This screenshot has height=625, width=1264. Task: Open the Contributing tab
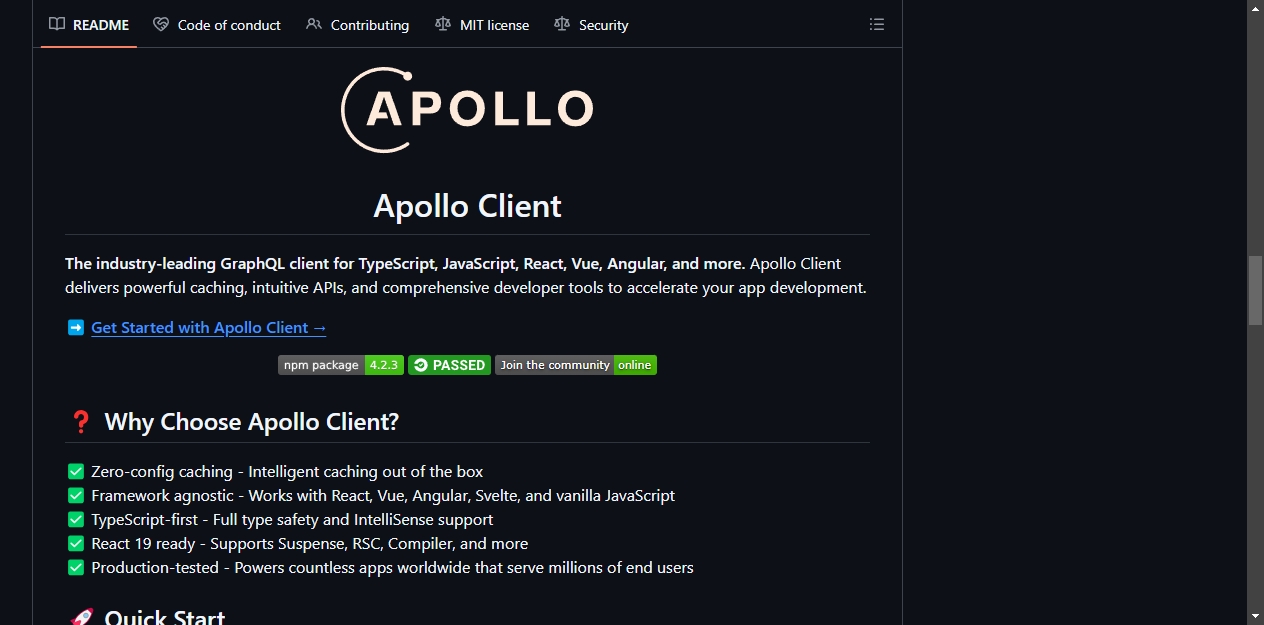(357, 25)
